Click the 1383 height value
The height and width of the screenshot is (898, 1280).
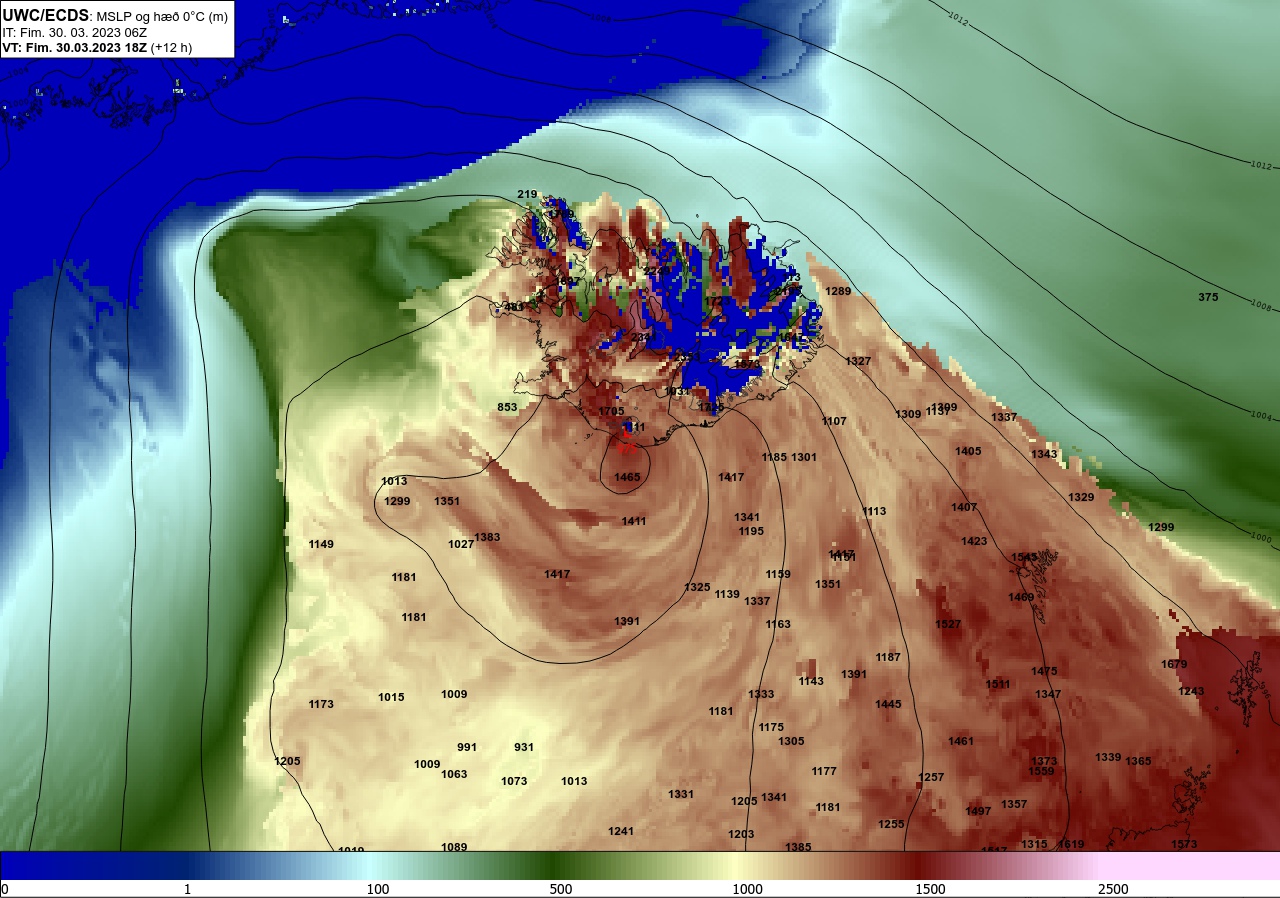[x=487, y=537]
